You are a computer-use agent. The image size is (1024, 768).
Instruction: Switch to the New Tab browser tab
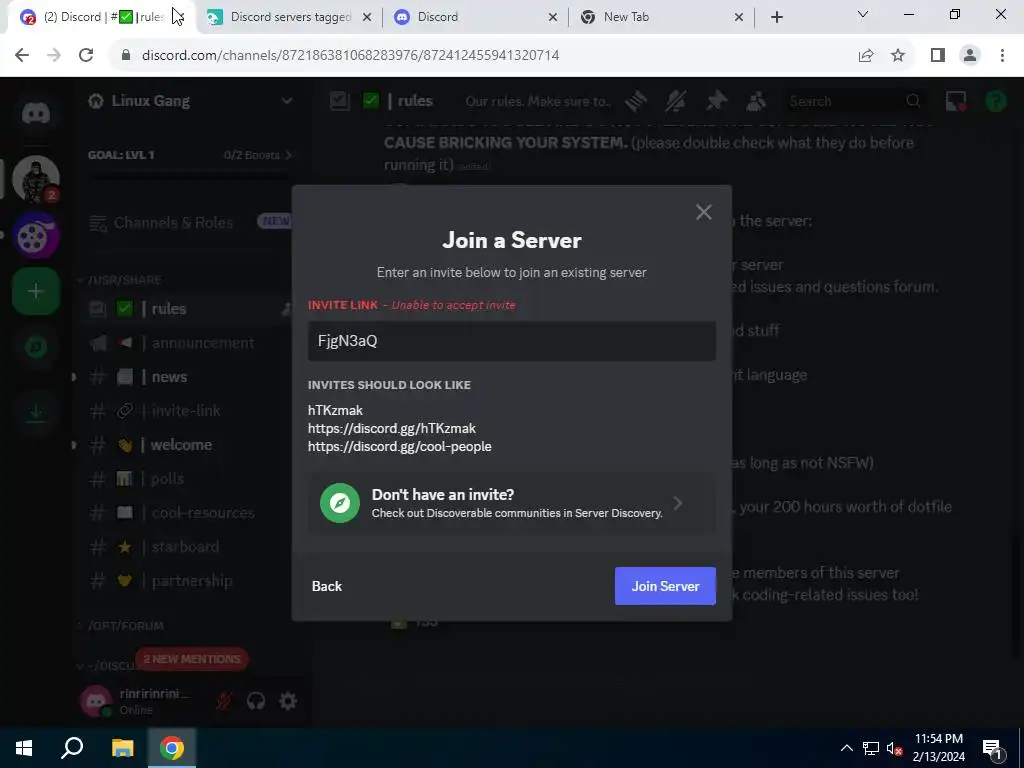662,17
